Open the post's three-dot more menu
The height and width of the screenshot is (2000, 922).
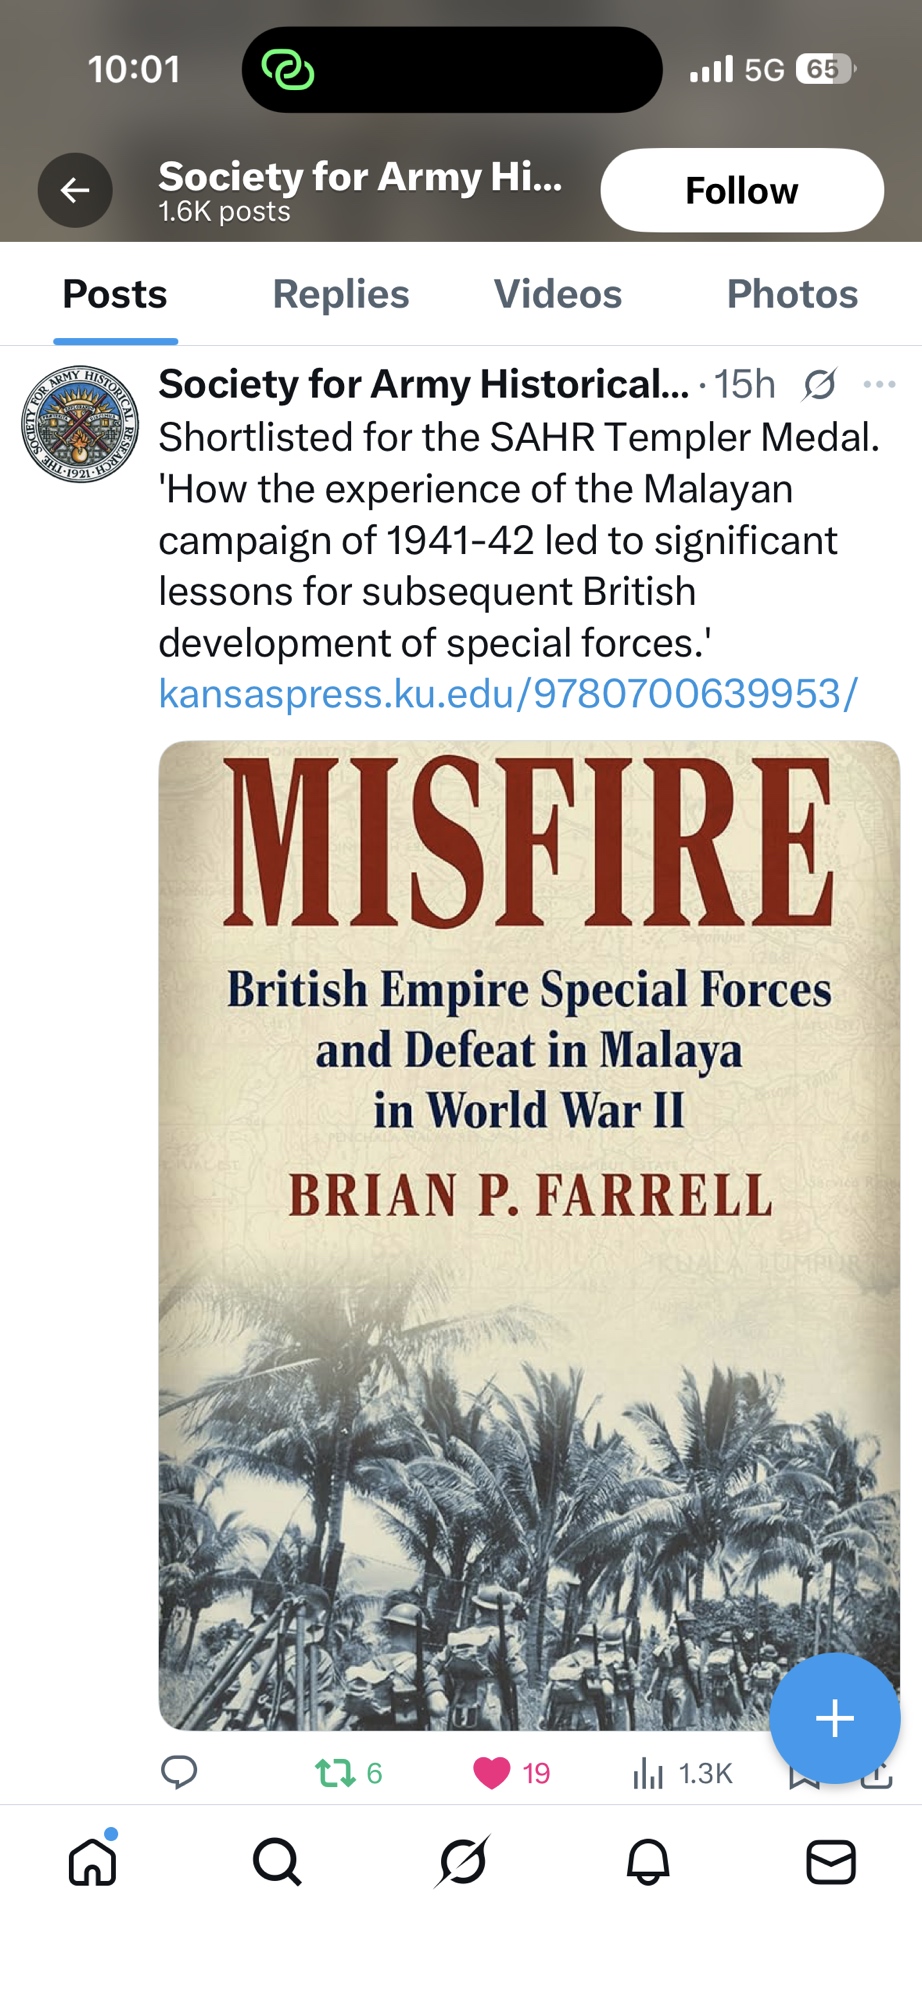click(879, 384)
